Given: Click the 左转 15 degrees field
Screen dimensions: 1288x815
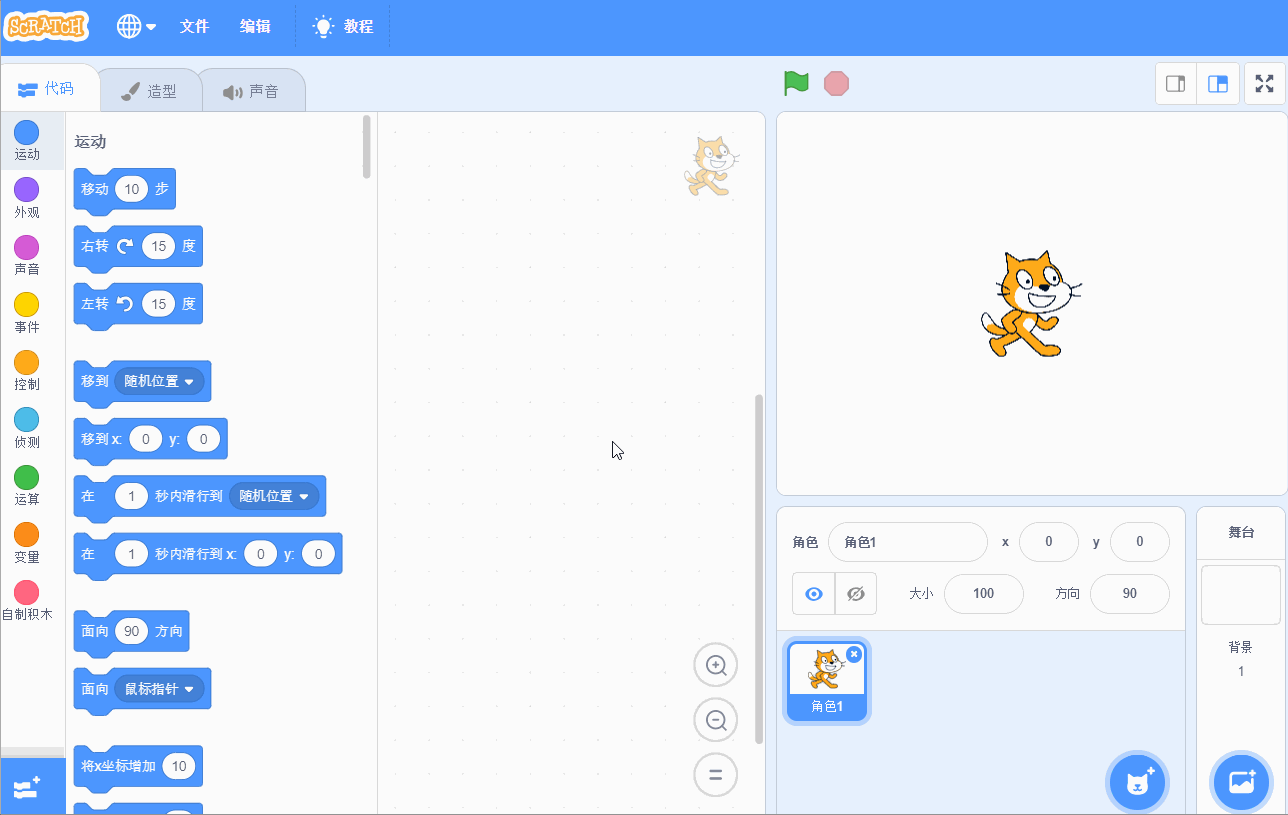Looking at the screenshot, I should [158, 303].
